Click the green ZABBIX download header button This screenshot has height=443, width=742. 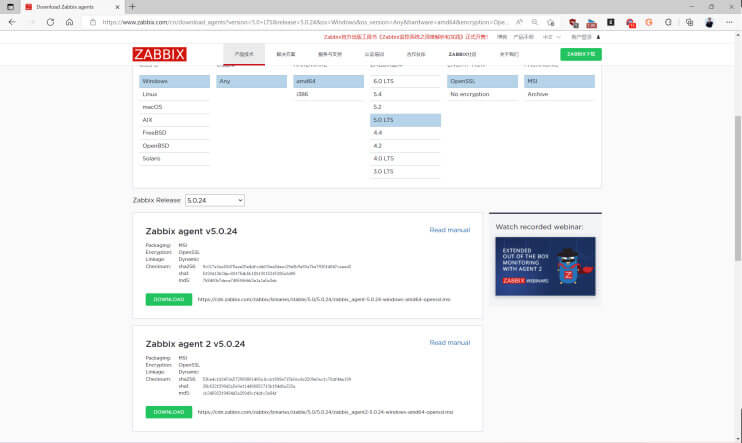coord(581,54)
